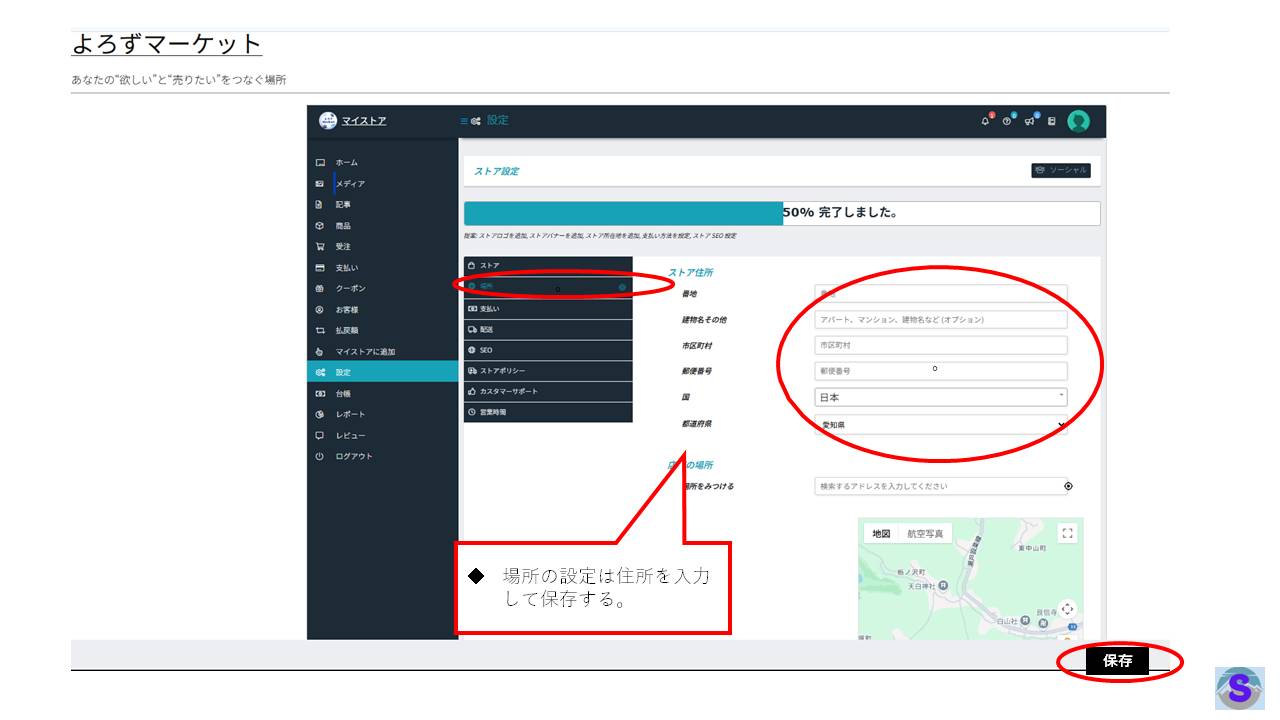Select the ストア settings tab
The height and width of the screenshot is (720, 1280).
tap(548, 265)
